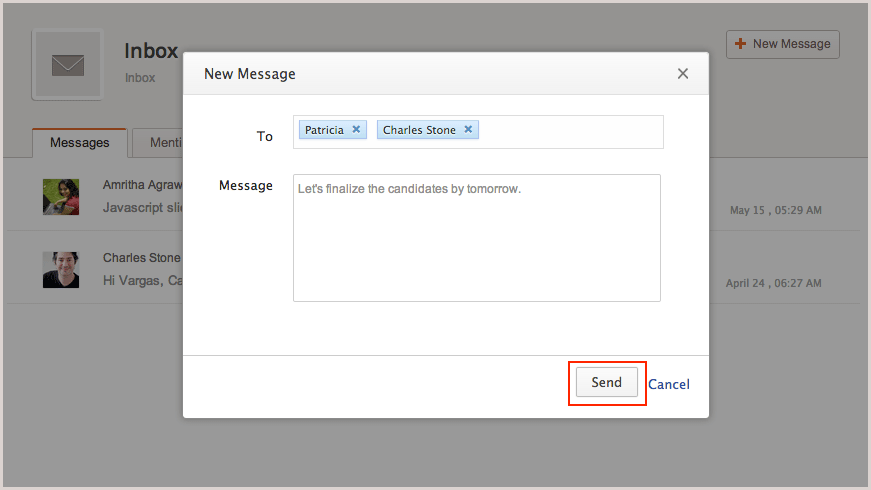Viewport: 871px width, 490px height.
Task: Select the Patricia recipient chip label
Action: (324, 130)
